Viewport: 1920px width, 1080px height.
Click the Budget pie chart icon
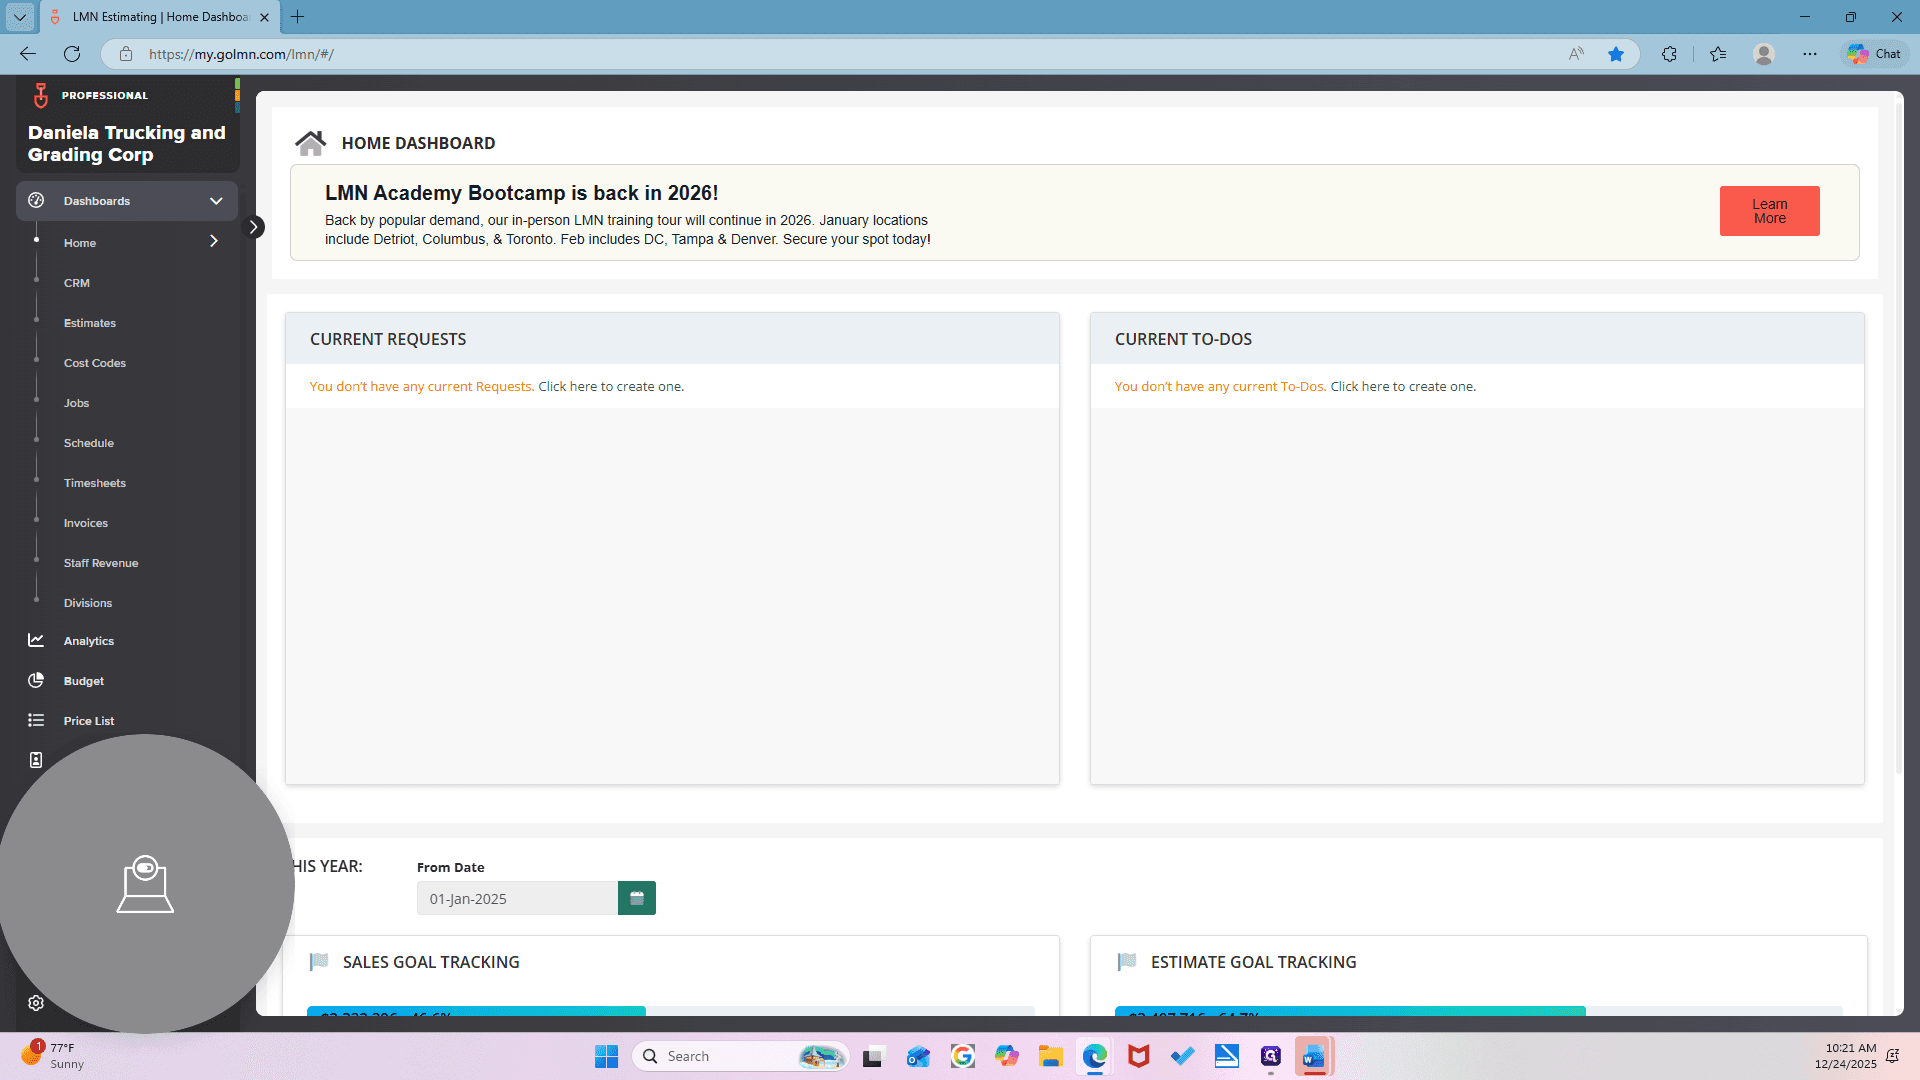pos(36,680)
